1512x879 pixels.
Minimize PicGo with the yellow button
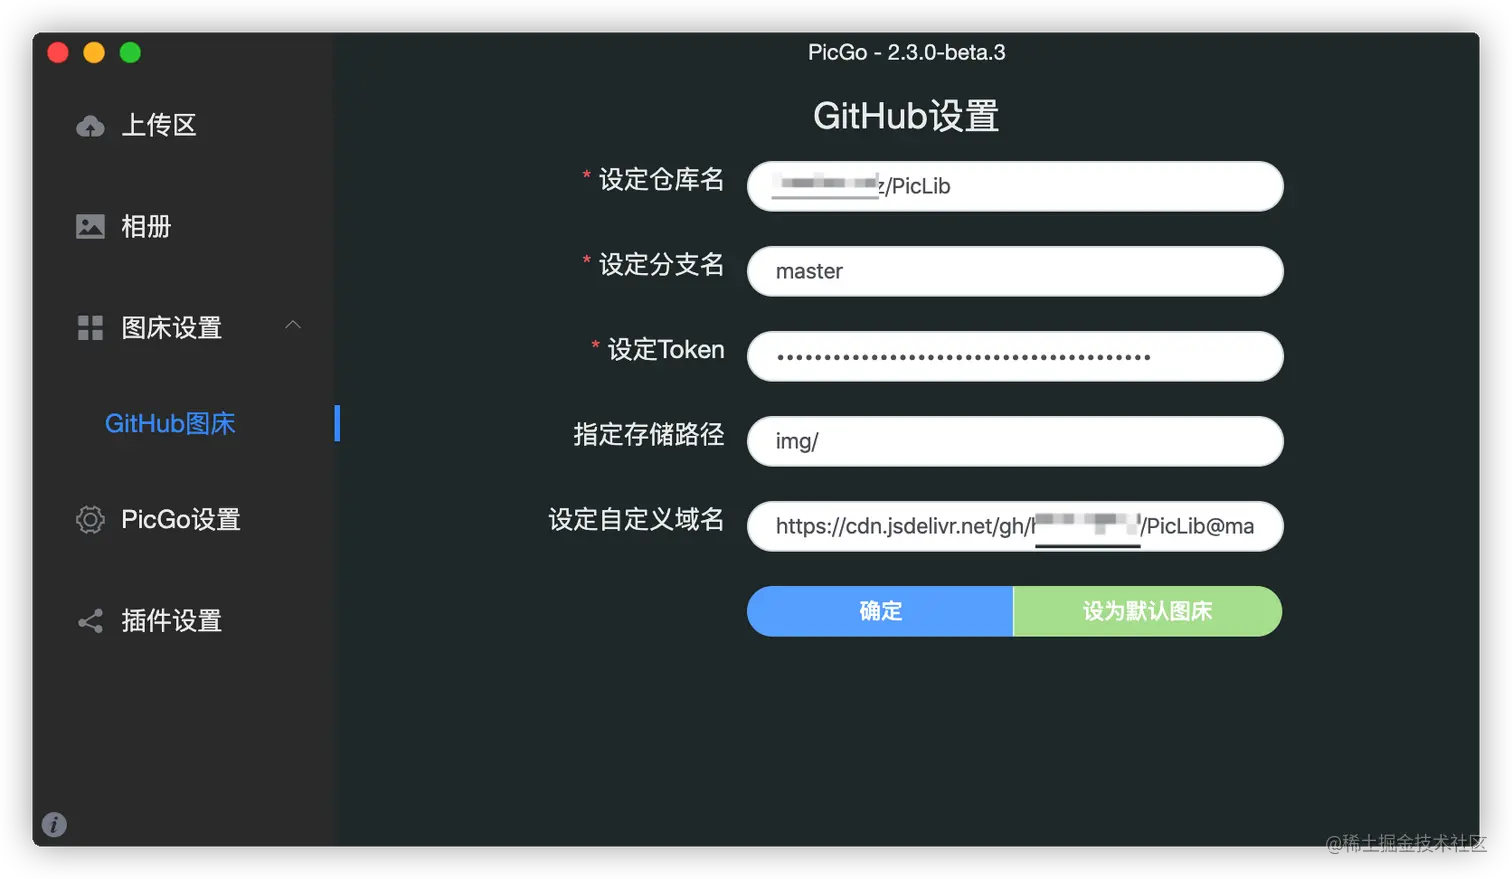pyautogui.click(x=94, y=52)
